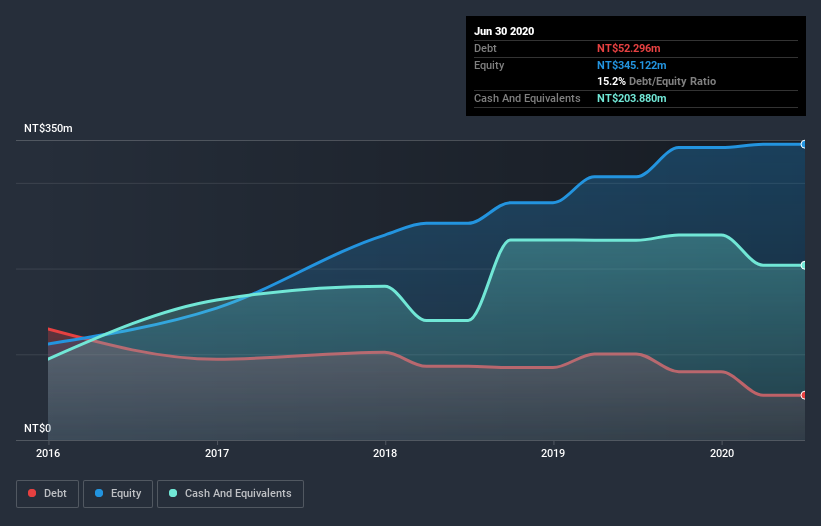Click the Equity row label in tooltip

pos(489,65)
